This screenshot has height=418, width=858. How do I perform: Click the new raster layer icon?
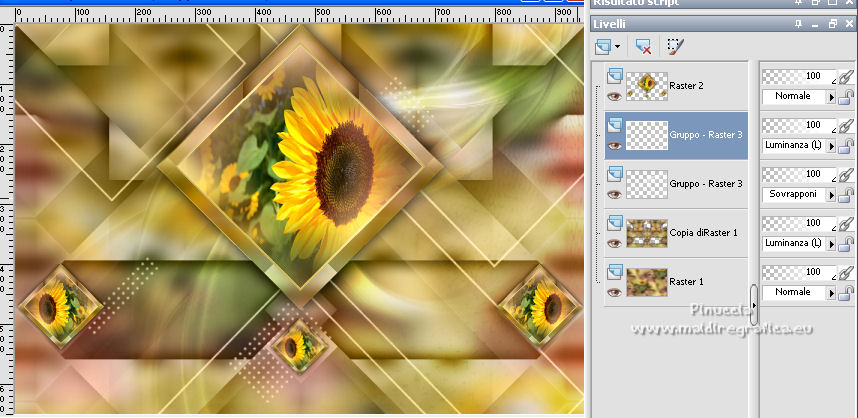click(602, 46)
